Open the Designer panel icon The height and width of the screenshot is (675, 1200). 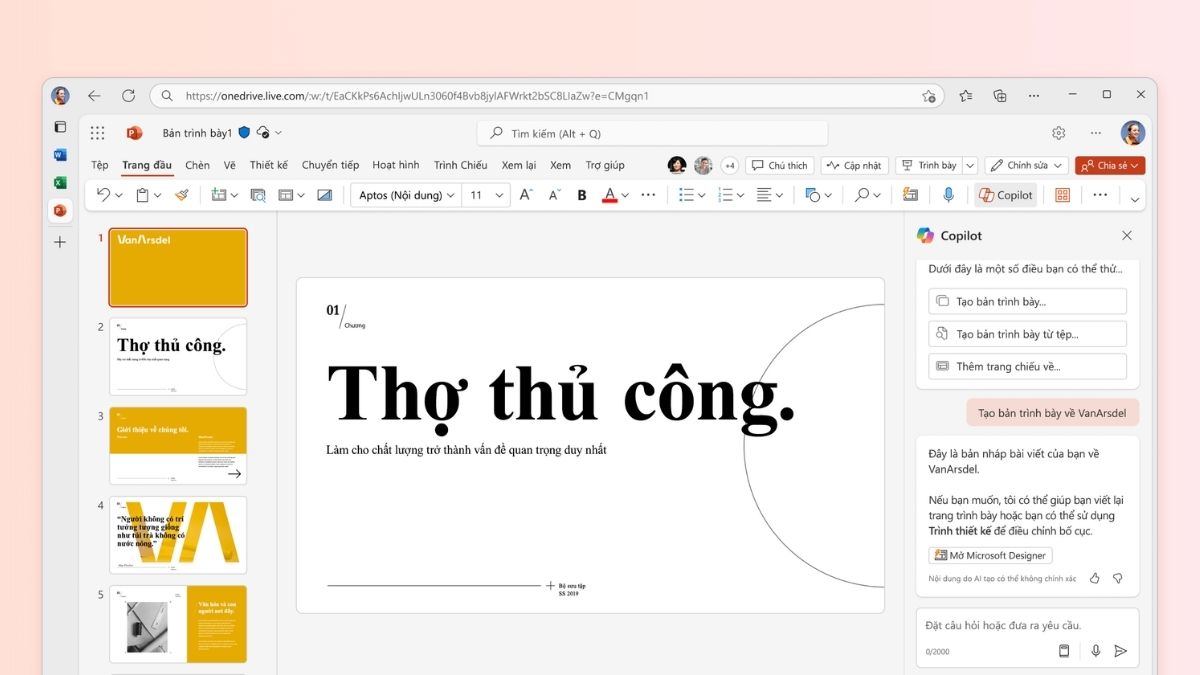(1062, 195)
